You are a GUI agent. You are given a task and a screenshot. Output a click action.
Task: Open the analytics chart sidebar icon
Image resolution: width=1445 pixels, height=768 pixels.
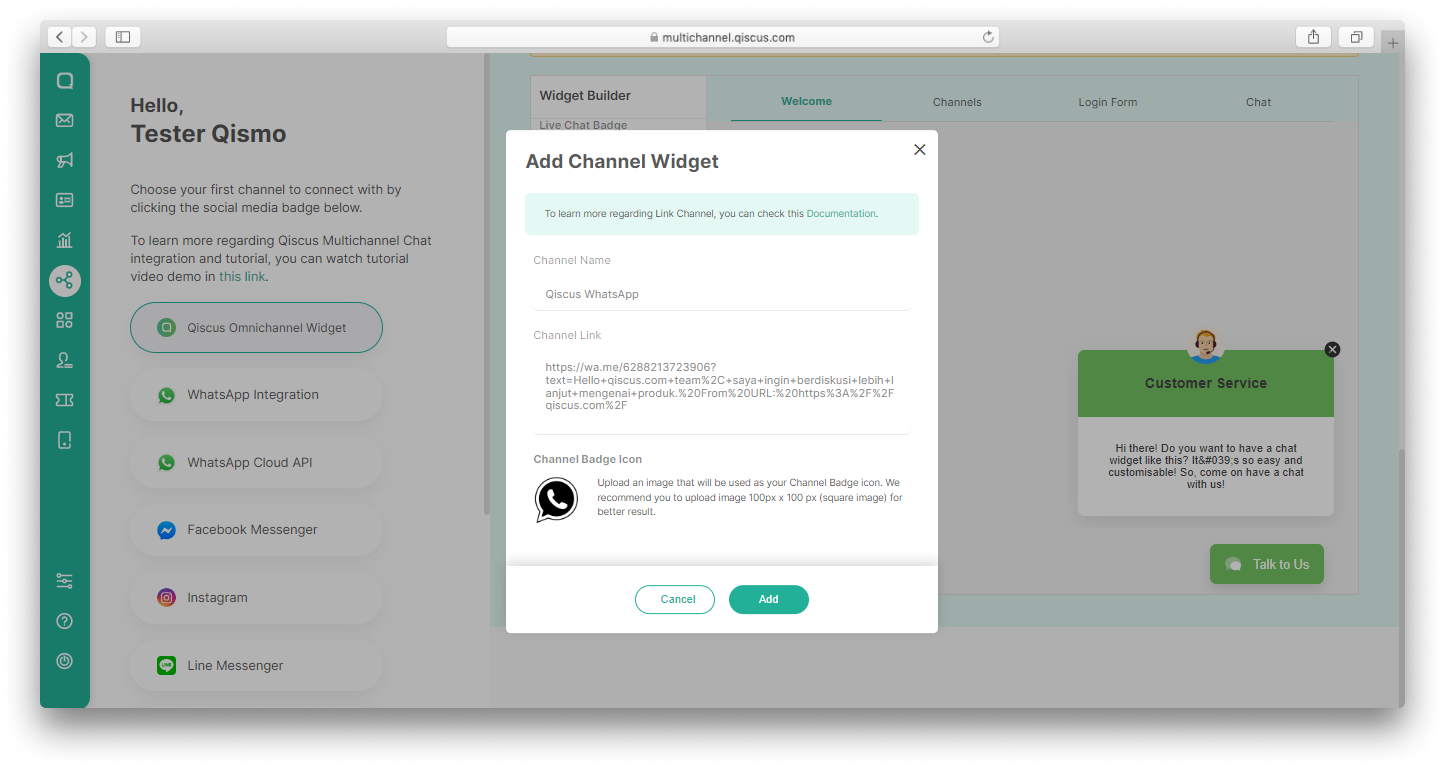pos(65,240)
